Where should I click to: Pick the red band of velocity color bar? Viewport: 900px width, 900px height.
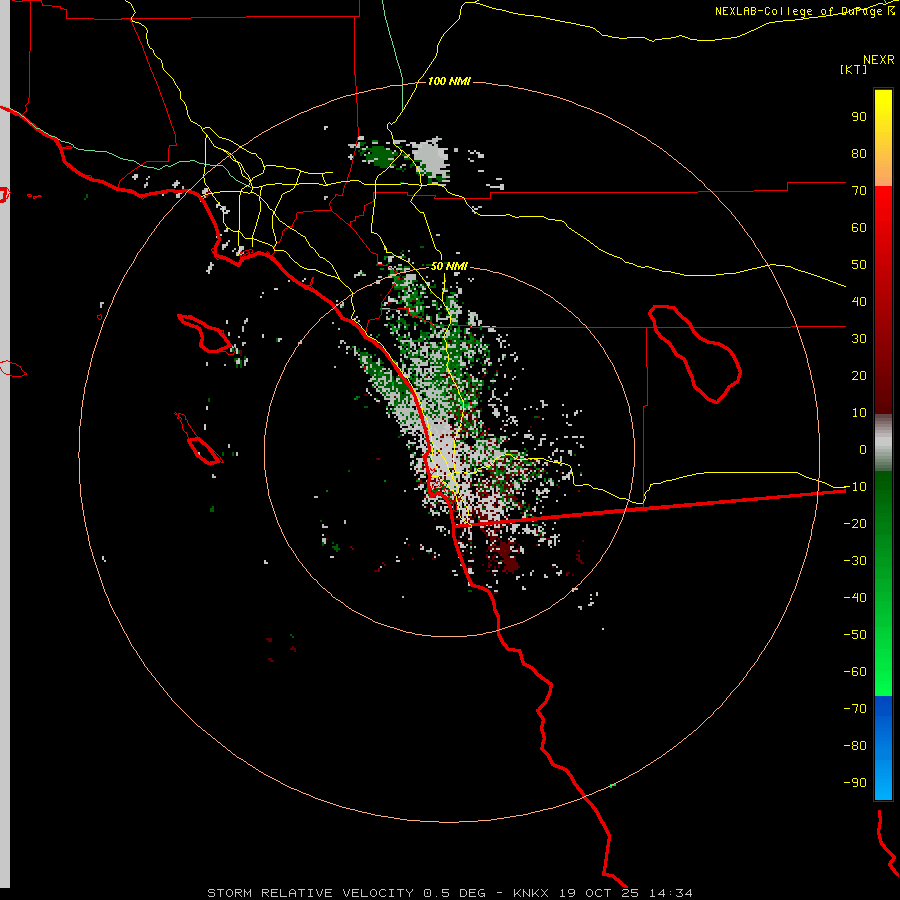tap(883, 300)
